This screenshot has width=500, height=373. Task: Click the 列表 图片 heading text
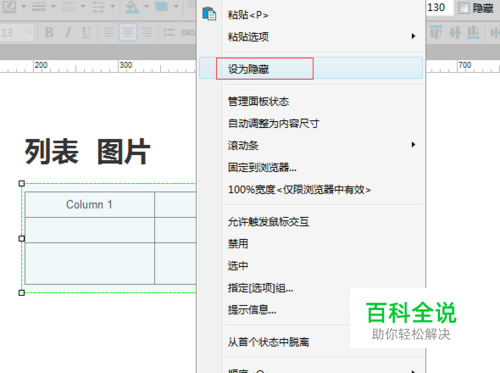tap(88, 152)
